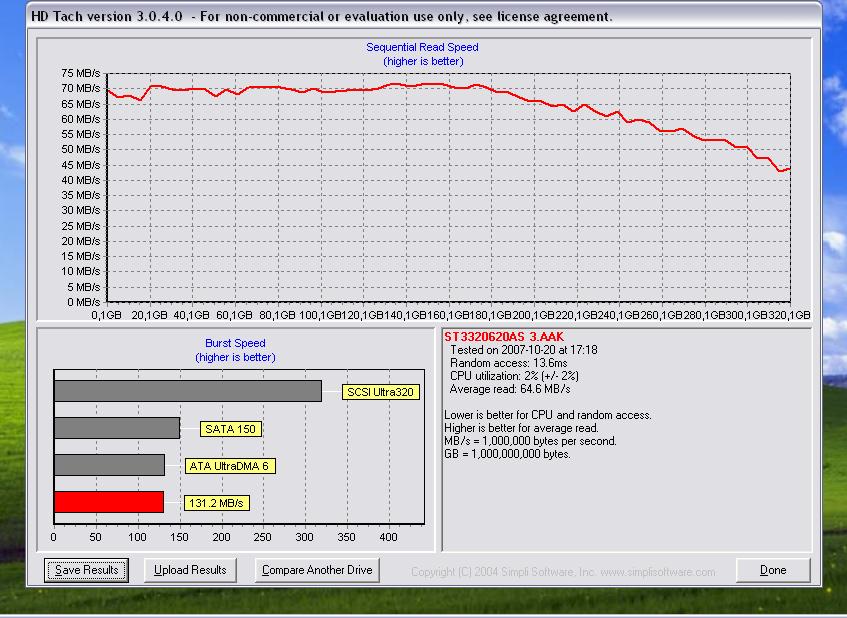Click the drive name ST3320620AS 3.AAK
Screen dimensions: 847x618
click(x=504, y=337)
